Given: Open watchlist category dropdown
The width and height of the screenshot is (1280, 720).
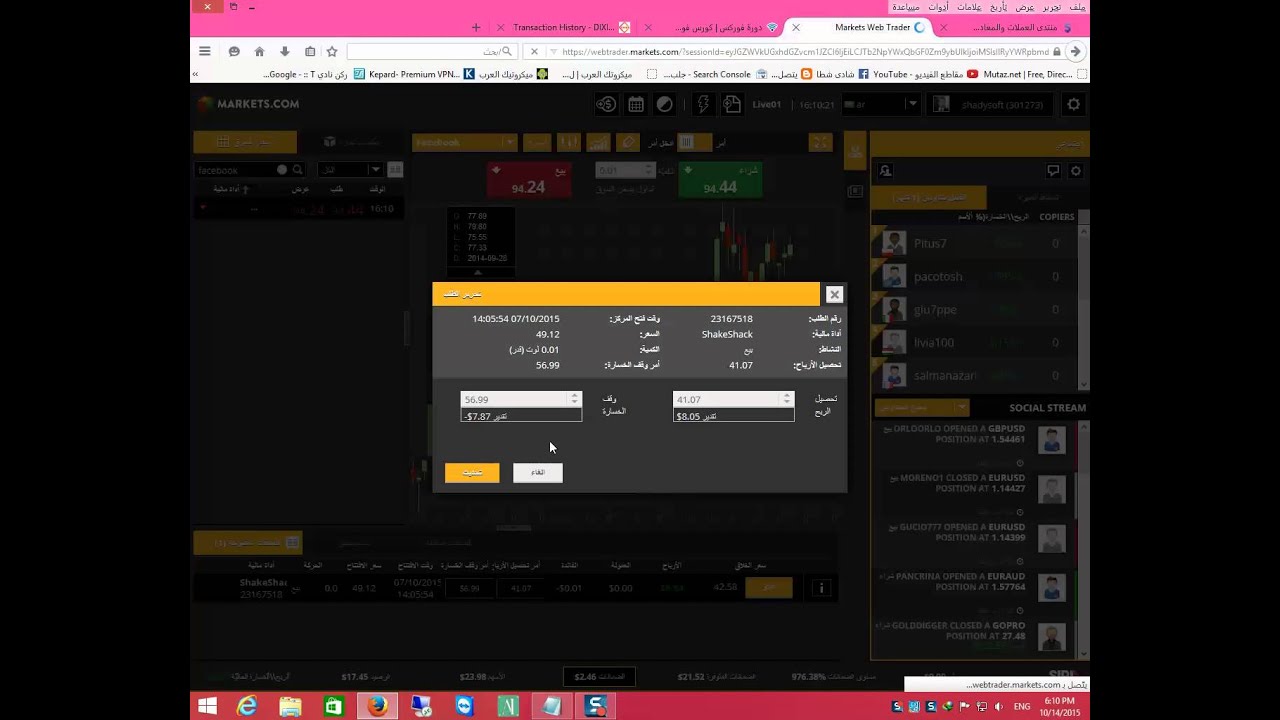Looking at the screenshot, I should click(350, 170).
